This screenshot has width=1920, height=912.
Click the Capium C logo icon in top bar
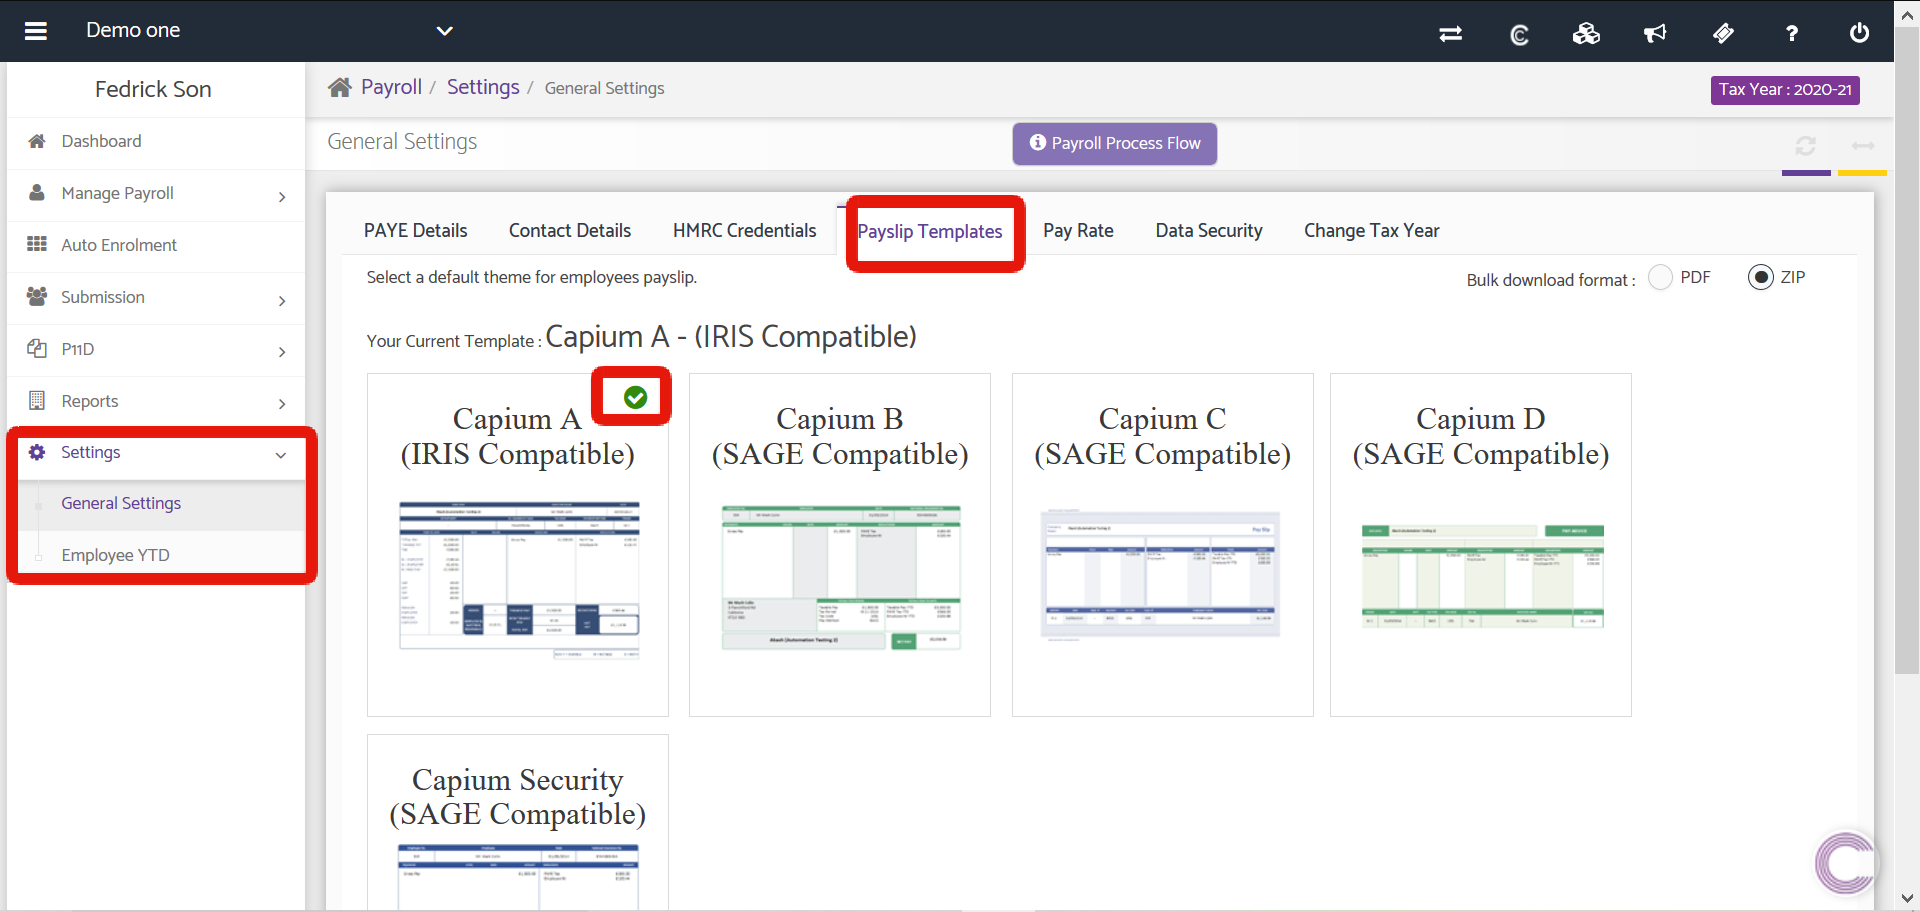1519,35
